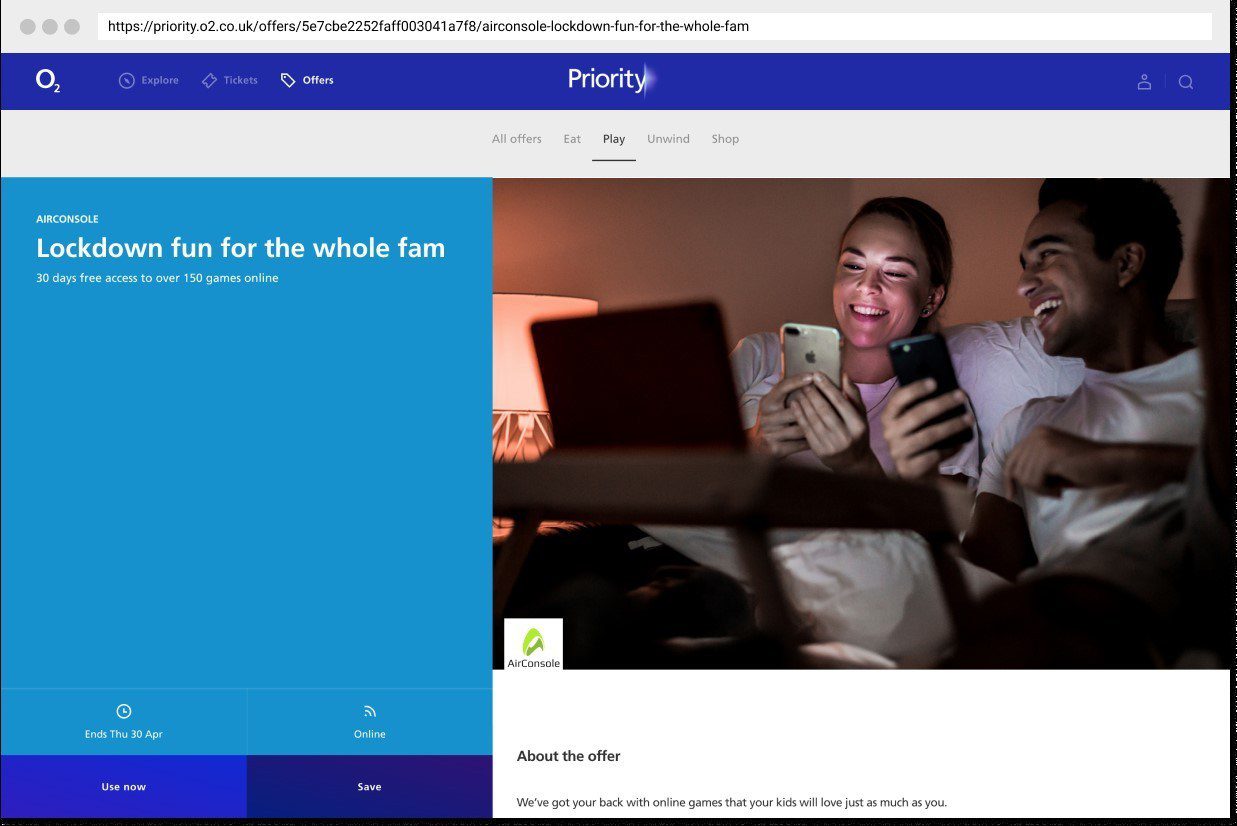The image size is (1237, 826).
Task: Click the clock icon above end date
Action: pos(124,711)
